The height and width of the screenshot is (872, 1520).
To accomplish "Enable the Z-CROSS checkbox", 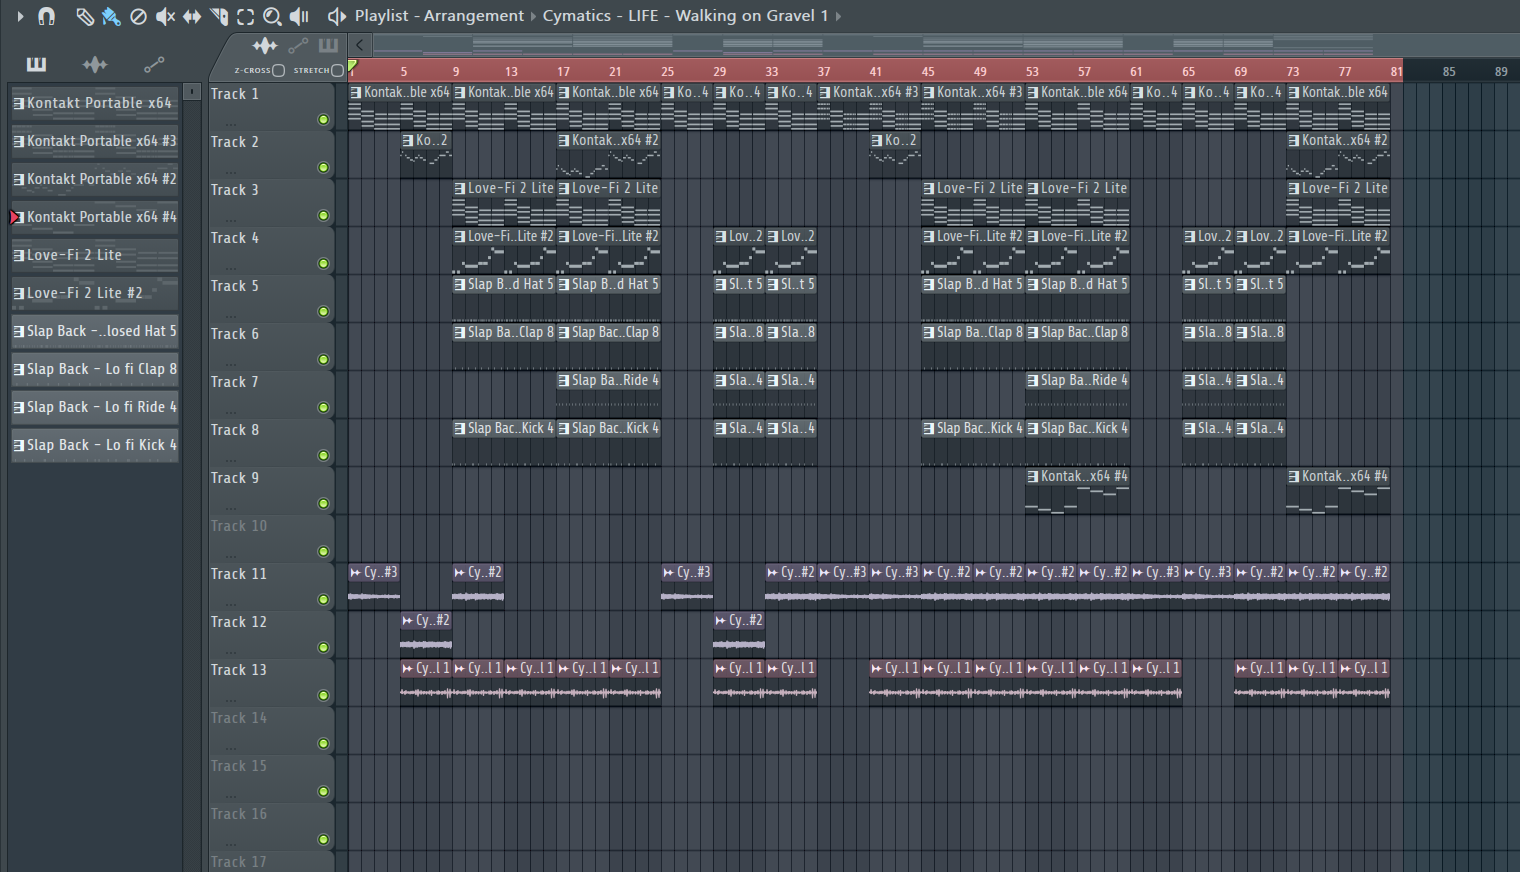I will coord(279,70).
